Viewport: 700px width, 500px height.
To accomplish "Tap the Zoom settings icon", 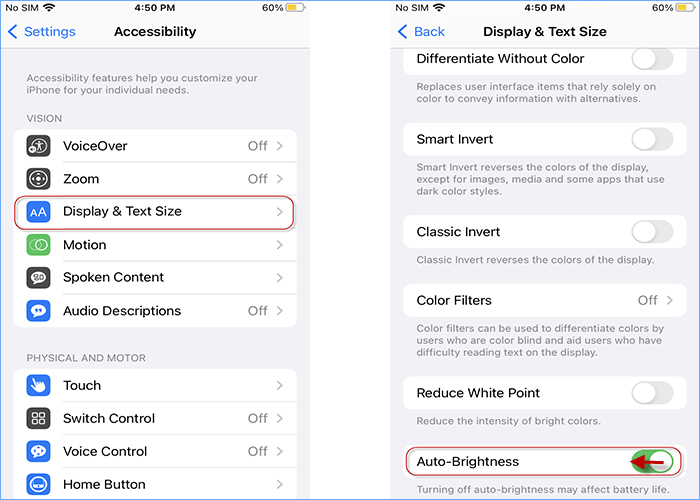I will point(39,179).
